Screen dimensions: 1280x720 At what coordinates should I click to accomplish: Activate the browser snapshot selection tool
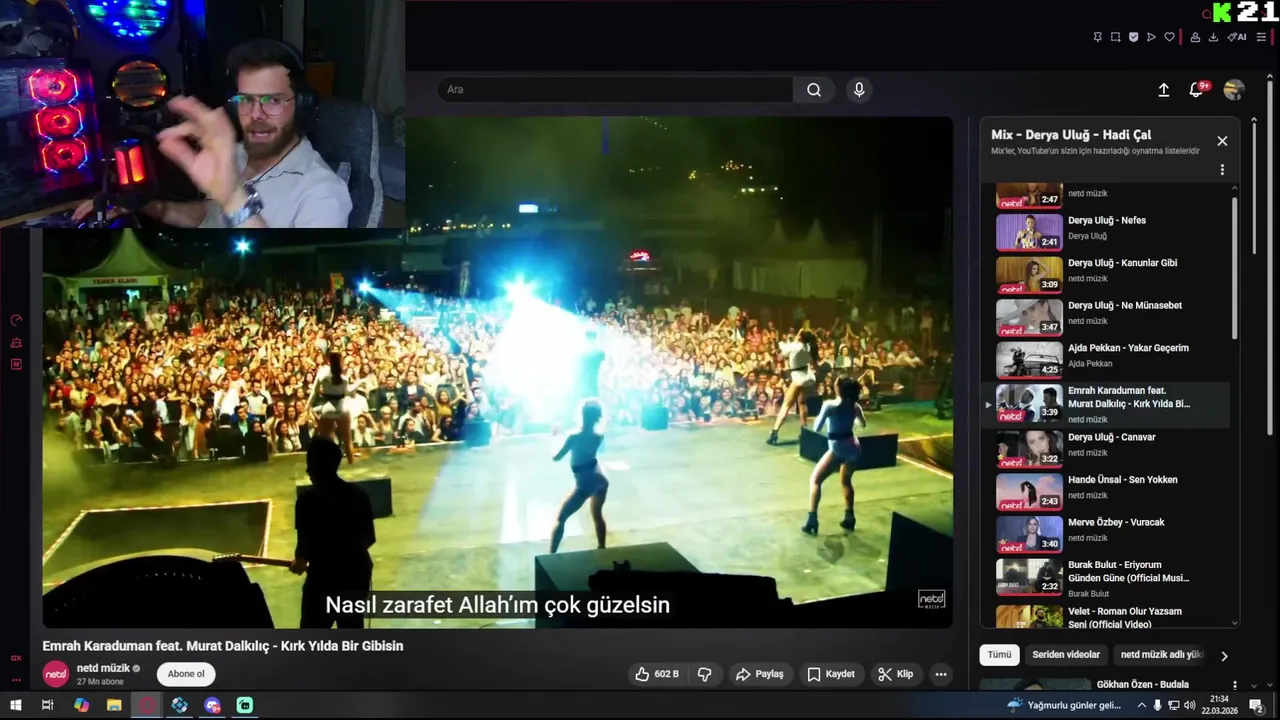pyautogui.click(x=1115, y=37)
